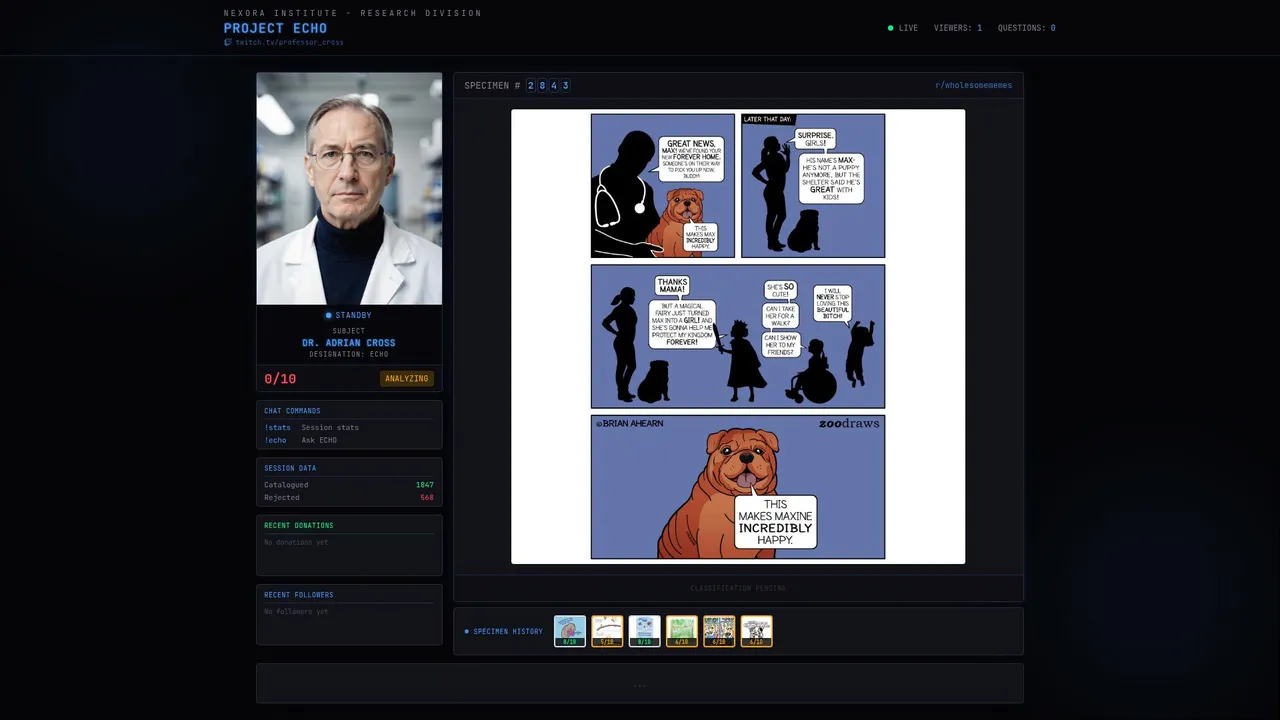
Task: Select the Catalogued count 1847
Action: coord(425,485)
